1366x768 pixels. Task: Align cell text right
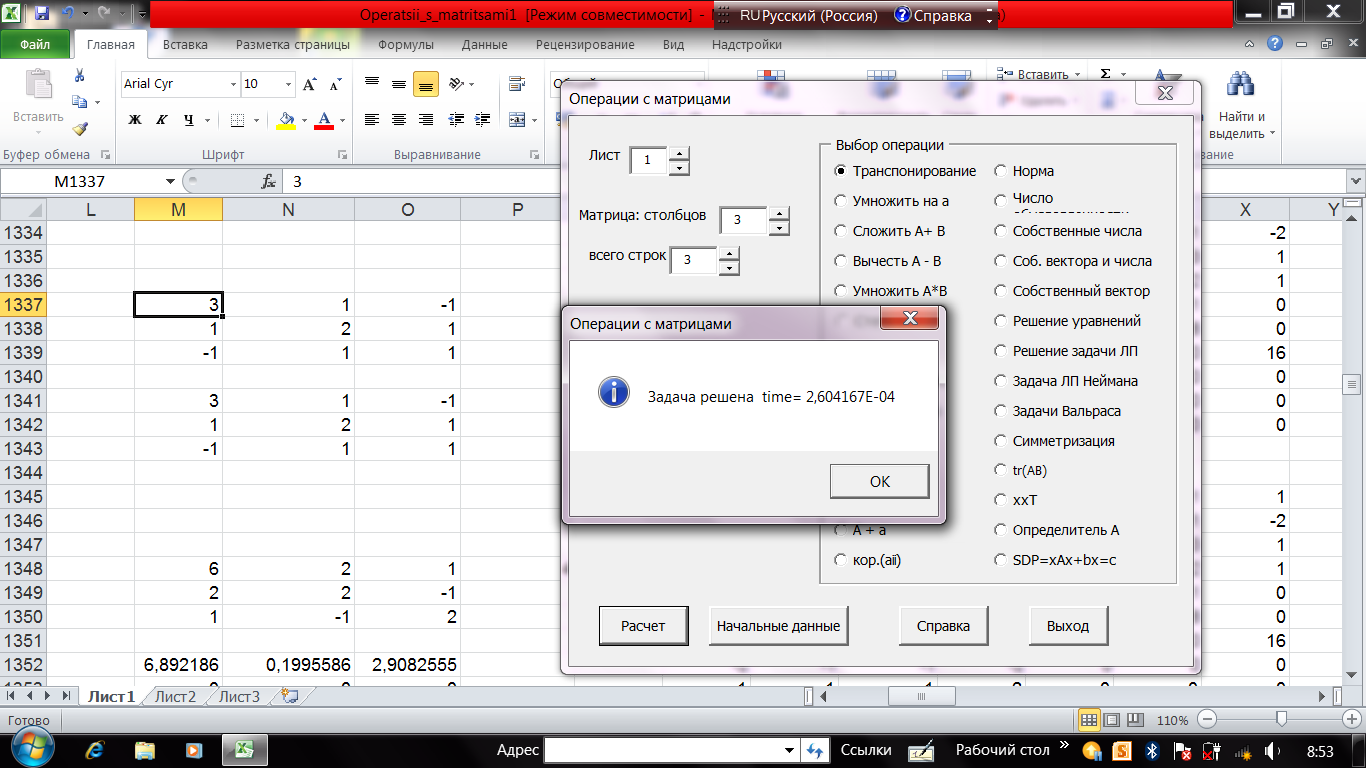point(426,120)
